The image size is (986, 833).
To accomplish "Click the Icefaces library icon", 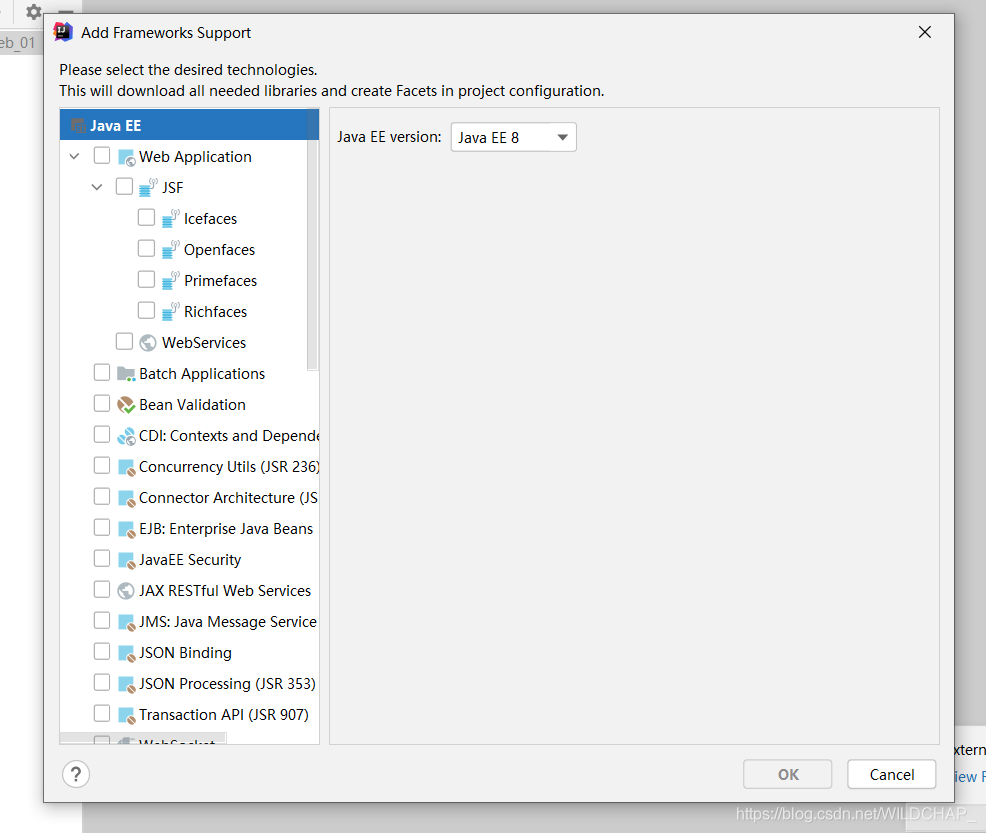I will click(x=170, y=218).
